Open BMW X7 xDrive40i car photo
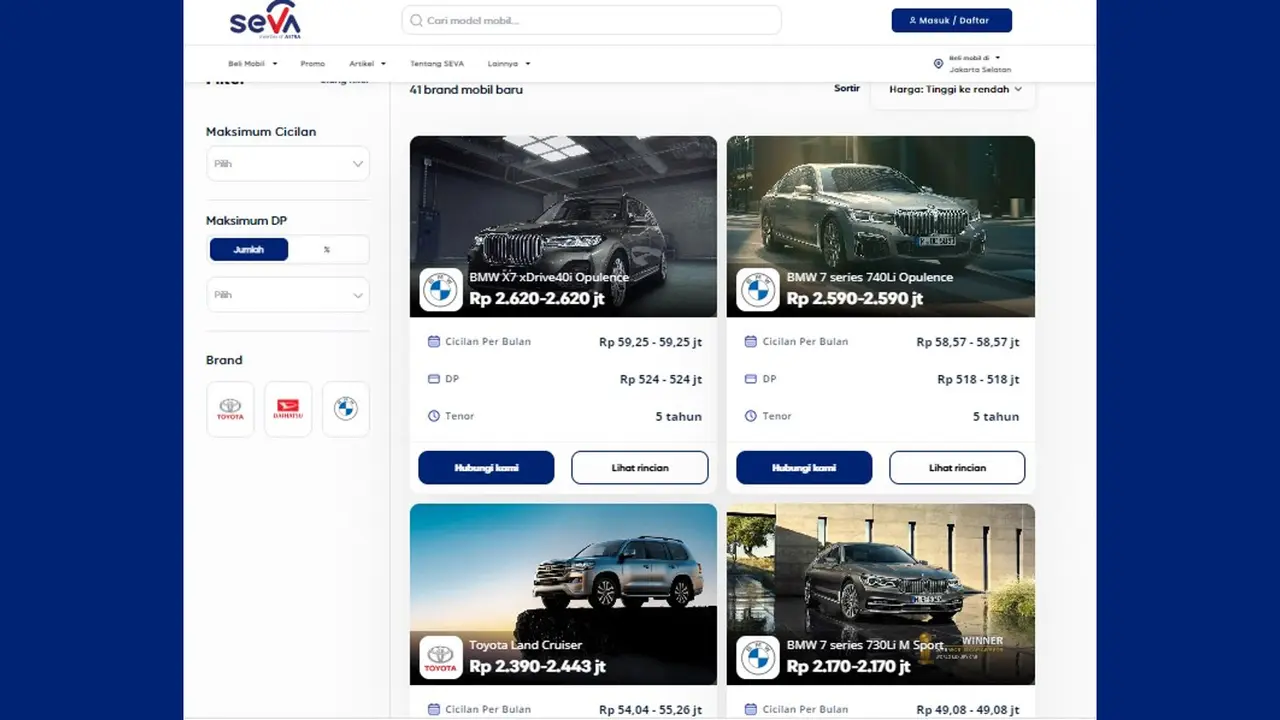1280x720 pixels. click(563, 226)
